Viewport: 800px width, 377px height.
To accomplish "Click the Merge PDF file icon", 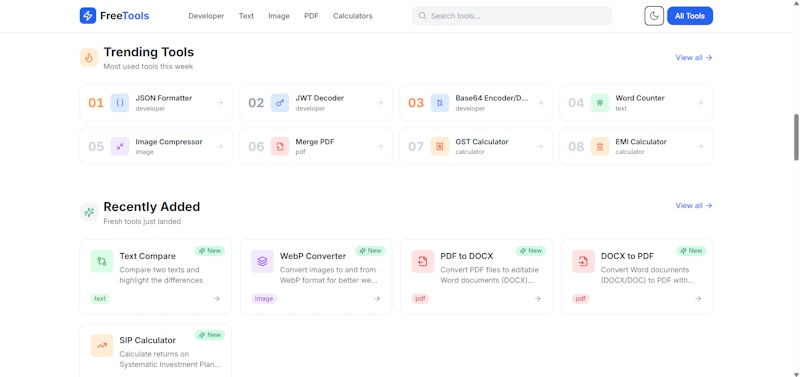I will point(280,146).
